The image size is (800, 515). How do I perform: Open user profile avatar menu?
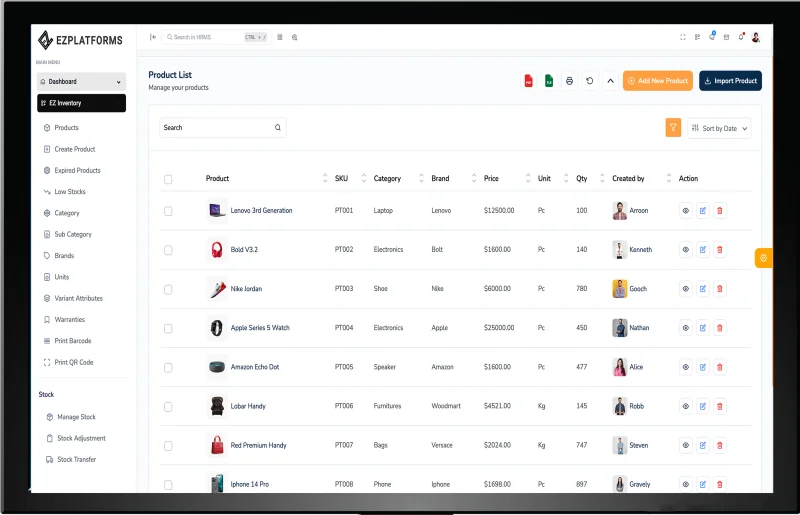756,37
